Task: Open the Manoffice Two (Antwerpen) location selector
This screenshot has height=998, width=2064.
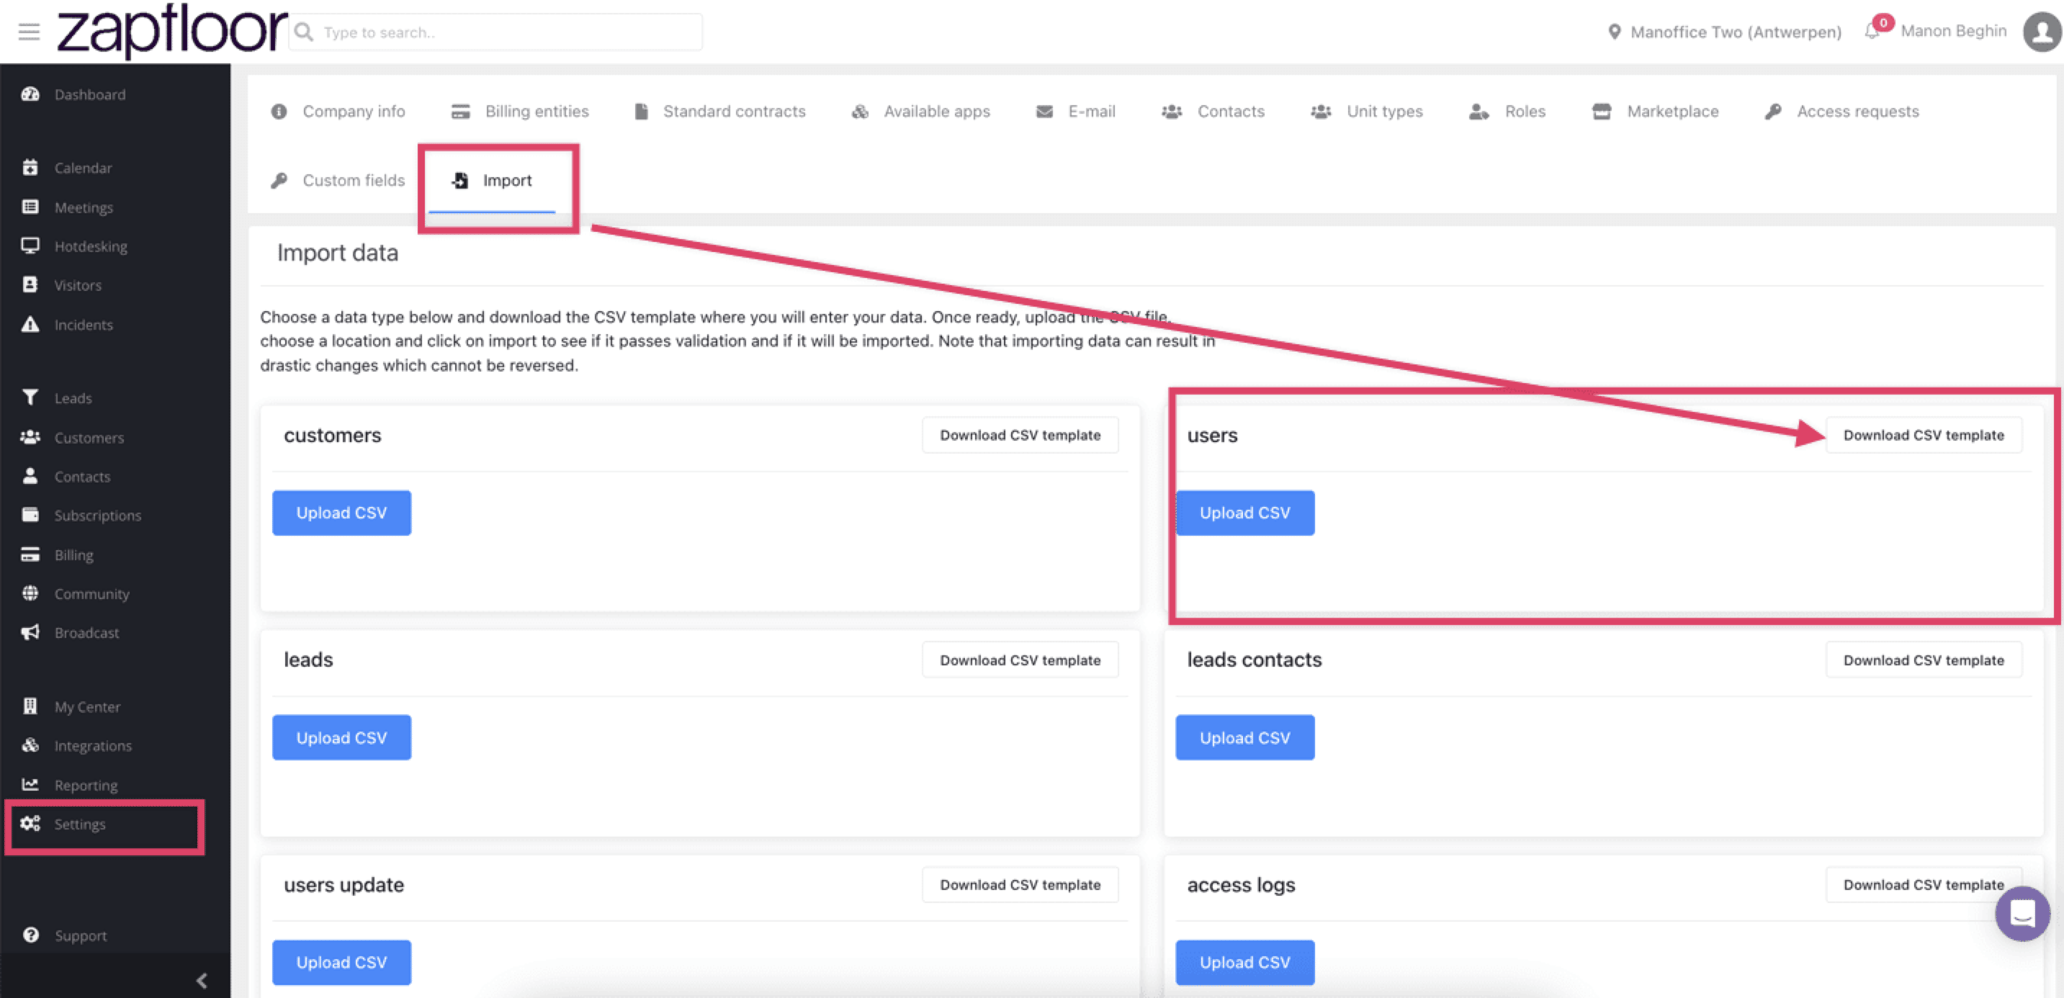Action: (x=1724, y=32)
